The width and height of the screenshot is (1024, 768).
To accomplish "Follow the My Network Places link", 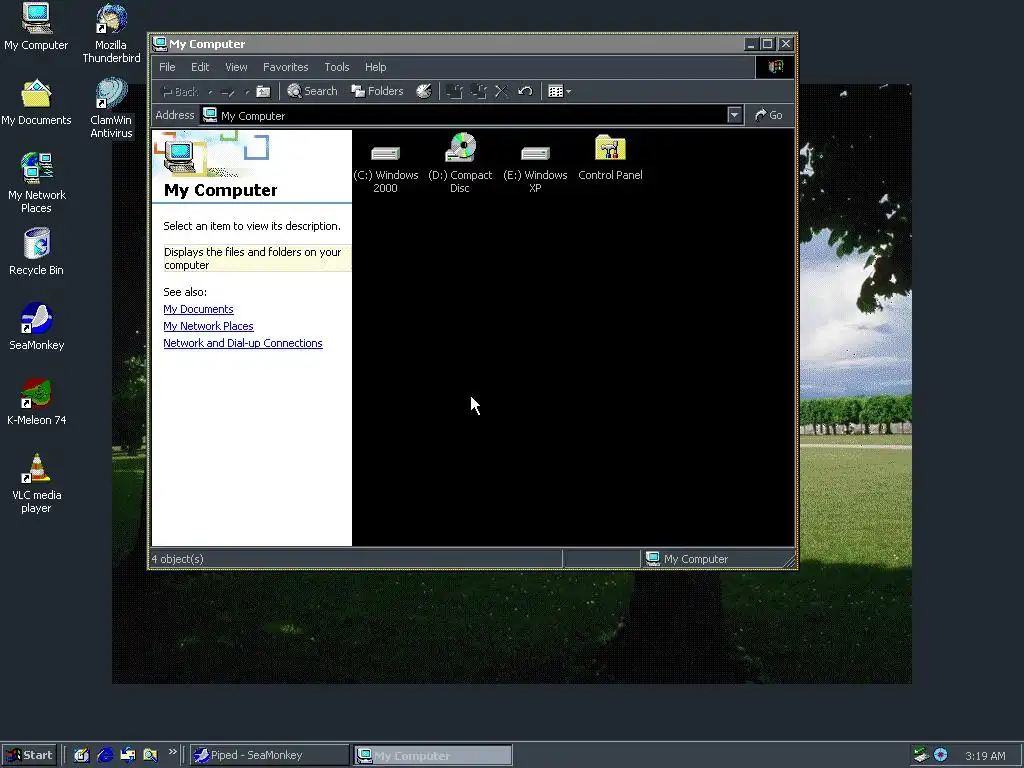I will click(208, 326).
